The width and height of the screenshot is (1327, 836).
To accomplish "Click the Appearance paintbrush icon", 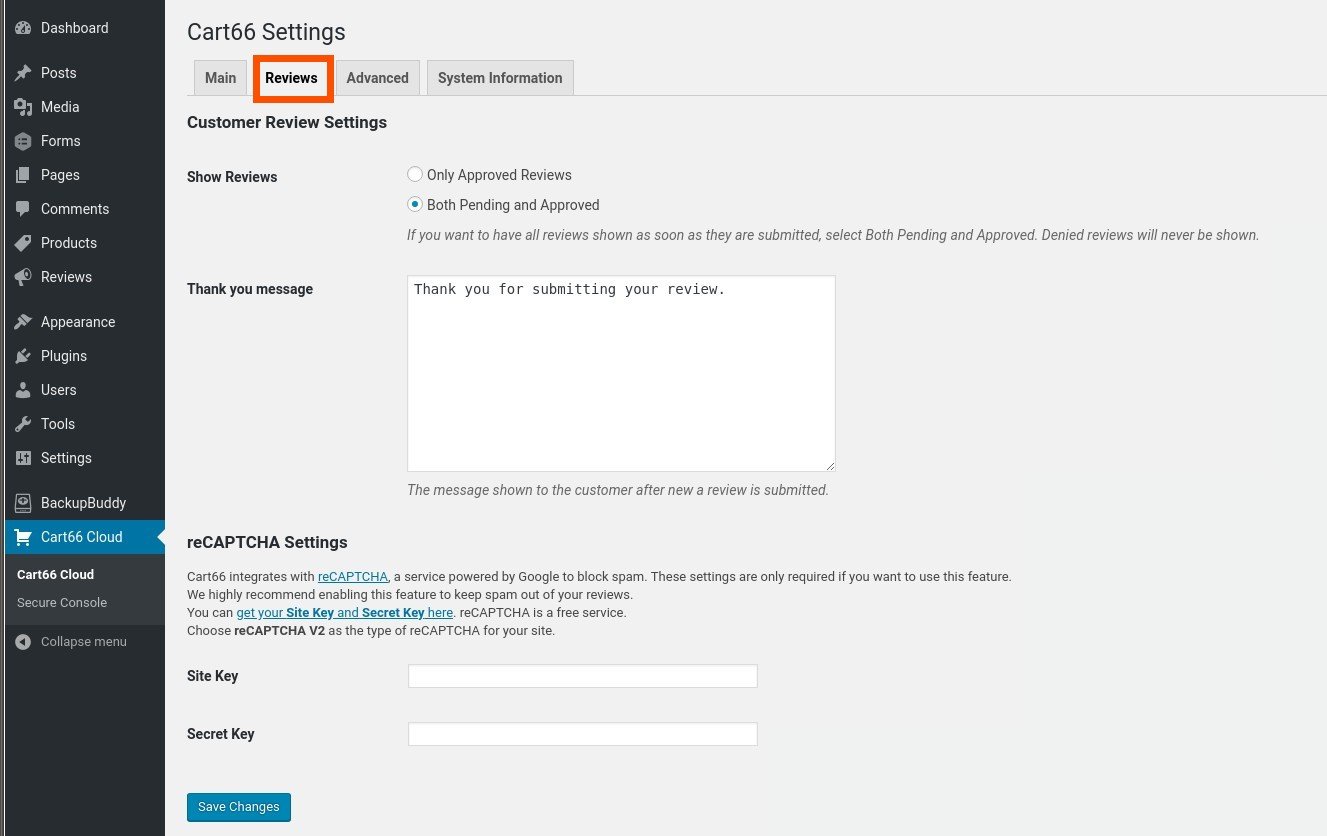I will pos(23,322).
